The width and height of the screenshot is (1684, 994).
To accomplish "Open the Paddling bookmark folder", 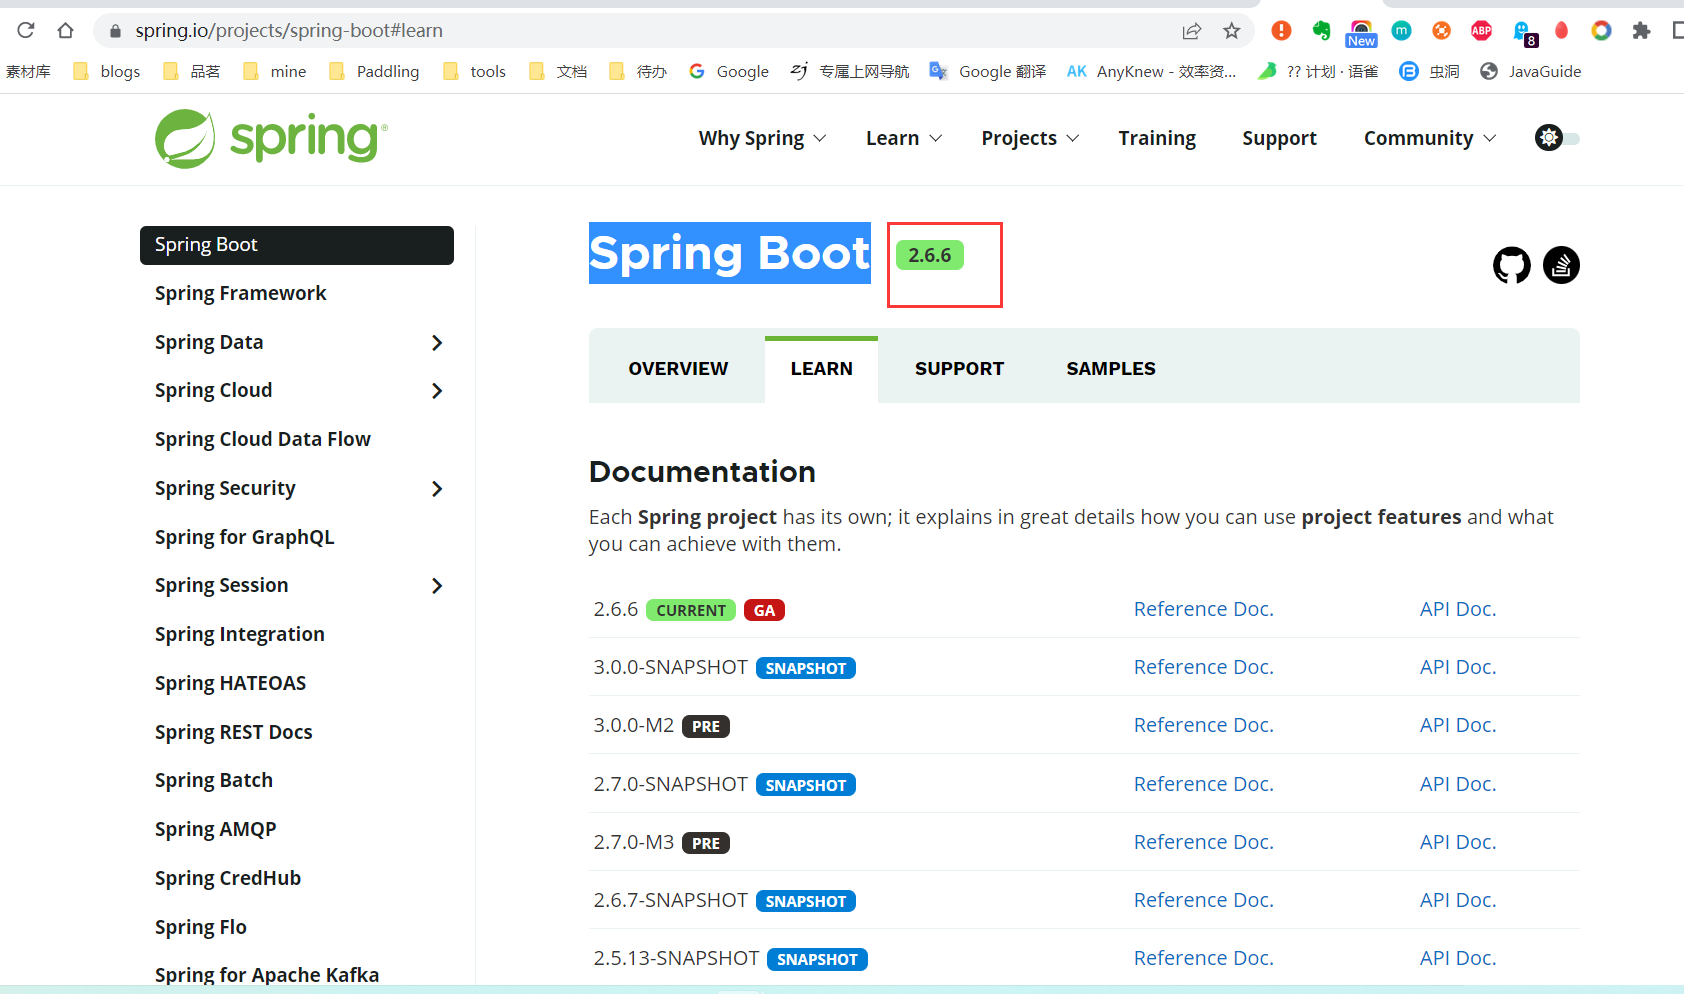I will (374, 71).
